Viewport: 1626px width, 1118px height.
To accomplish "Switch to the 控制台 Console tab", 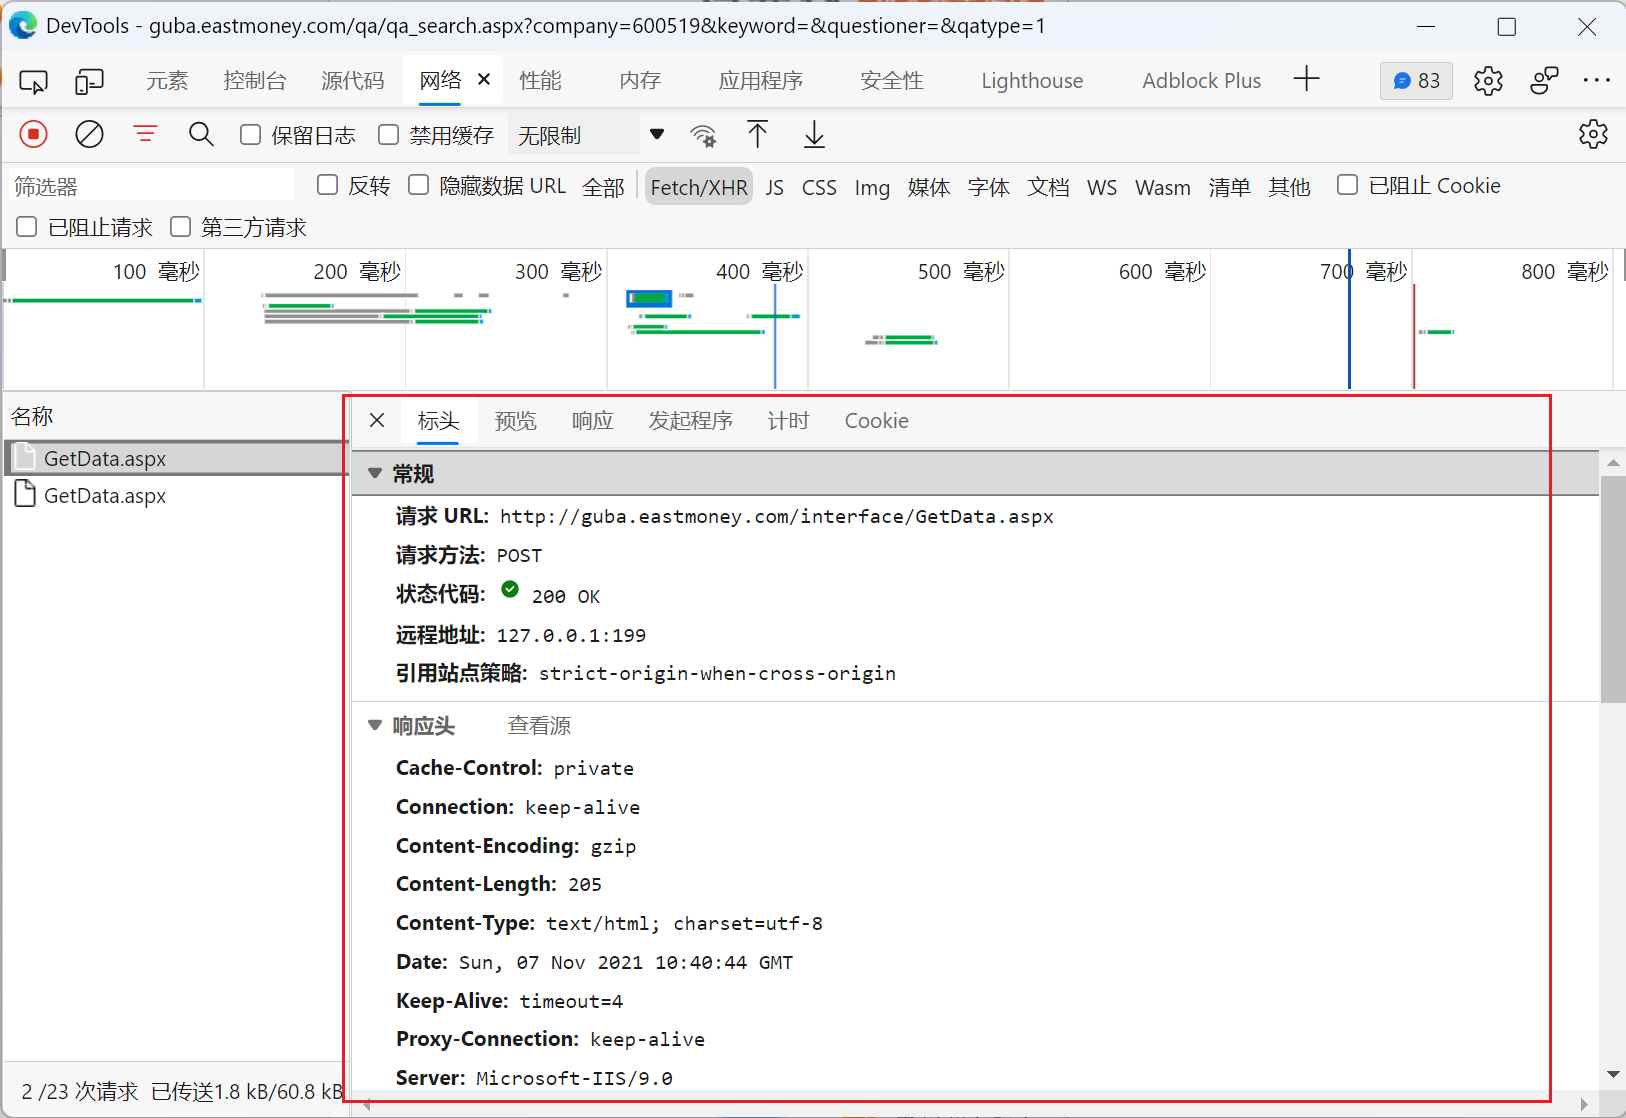I will [x=255, y=81].
